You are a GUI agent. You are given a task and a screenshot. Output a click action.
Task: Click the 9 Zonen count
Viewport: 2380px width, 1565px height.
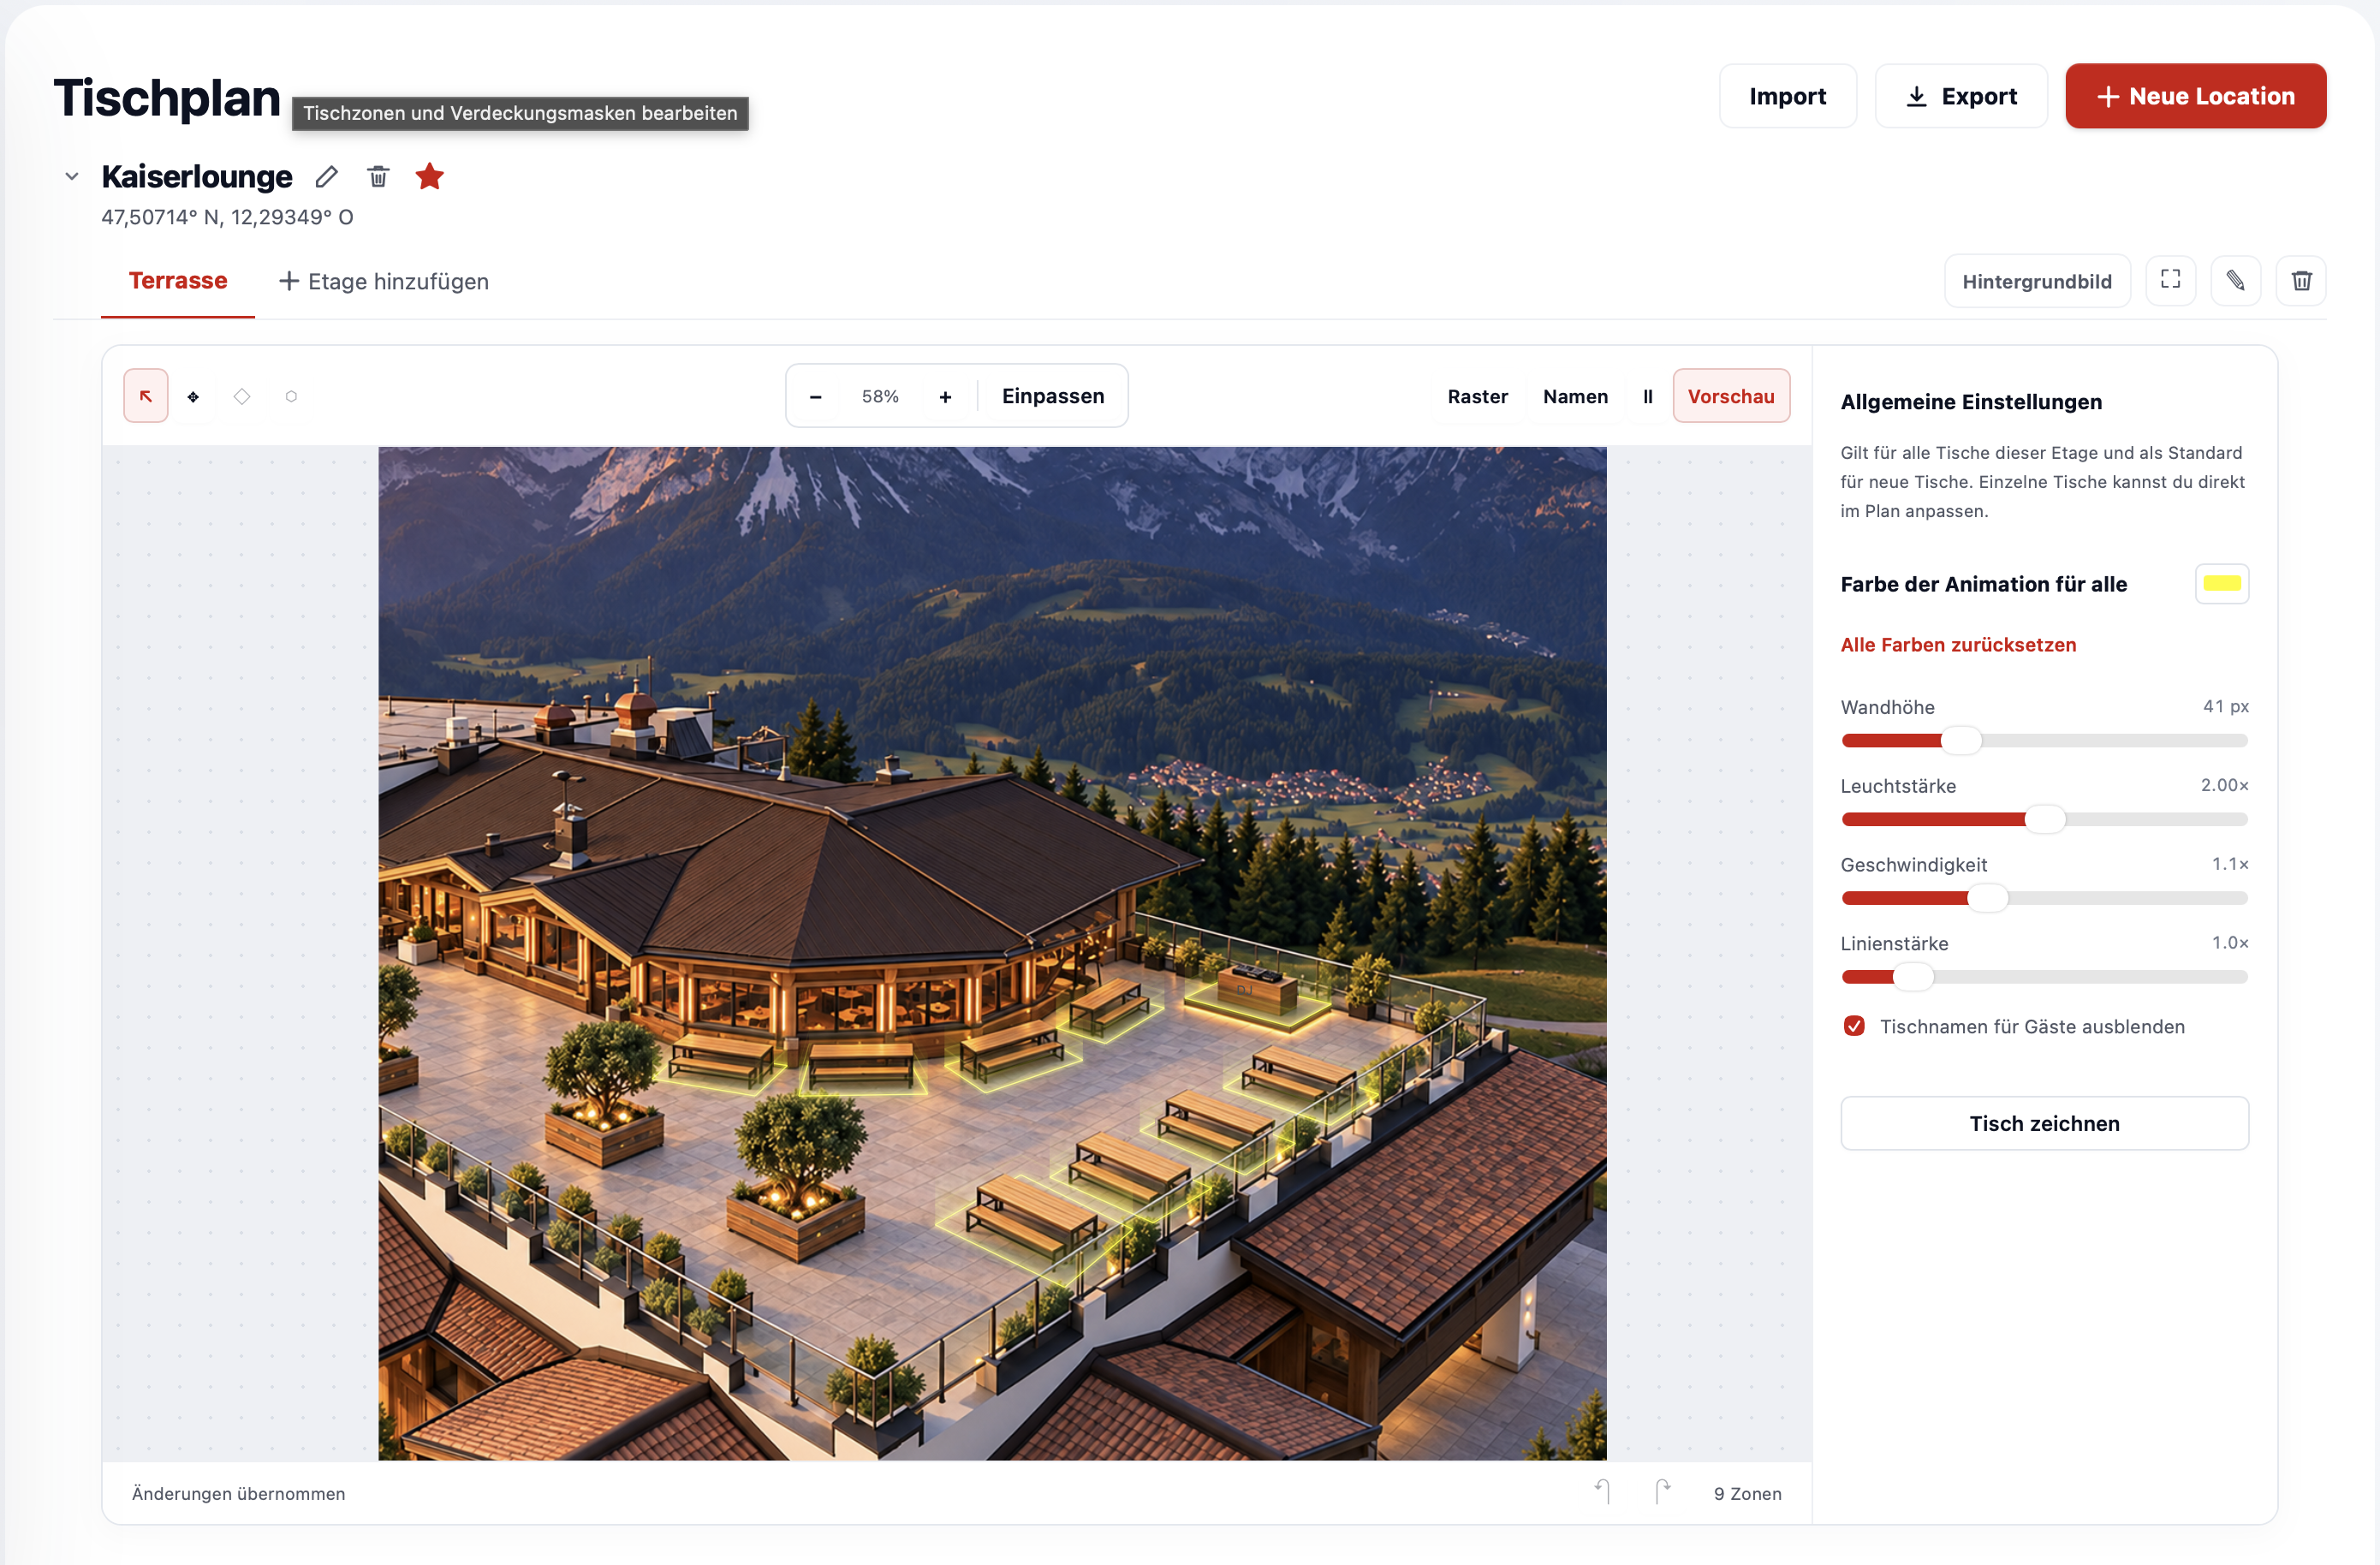pyautogui.click(x=1747, y=1493)
